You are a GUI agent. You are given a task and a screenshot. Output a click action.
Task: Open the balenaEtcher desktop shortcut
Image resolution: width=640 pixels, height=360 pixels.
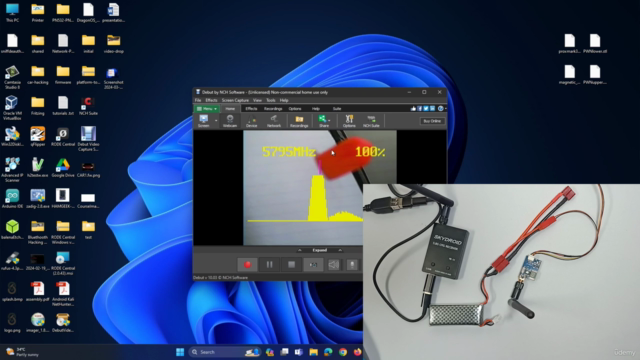tap(12, 230)
